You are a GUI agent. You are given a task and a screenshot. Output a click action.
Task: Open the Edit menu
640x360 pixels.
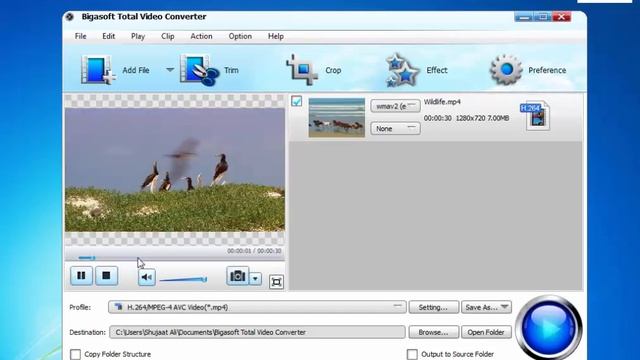[x=109, y=36]
